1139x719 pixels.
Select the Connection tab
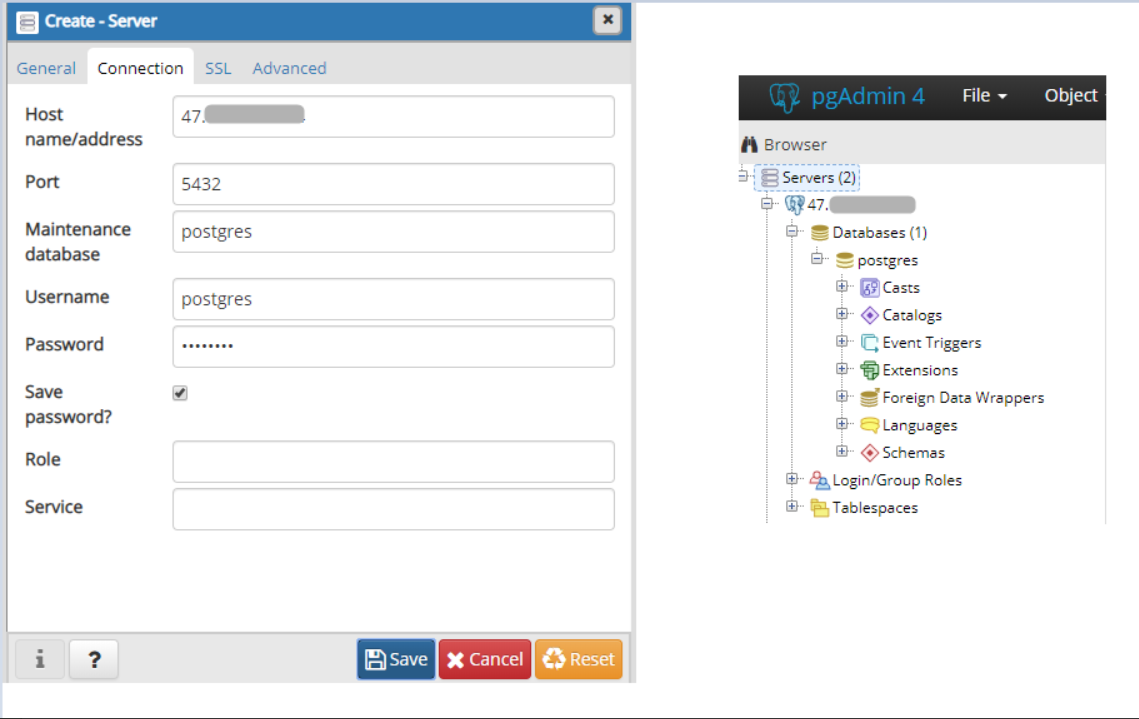(x=140, y=68)
